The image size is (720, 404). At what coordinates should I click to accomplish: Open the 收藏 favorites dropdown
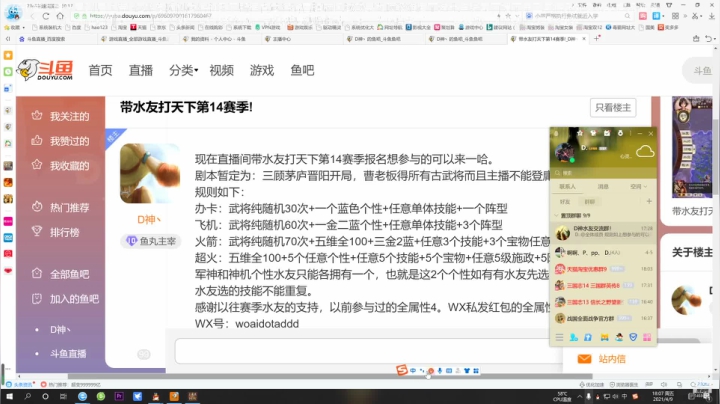point(14,28)
